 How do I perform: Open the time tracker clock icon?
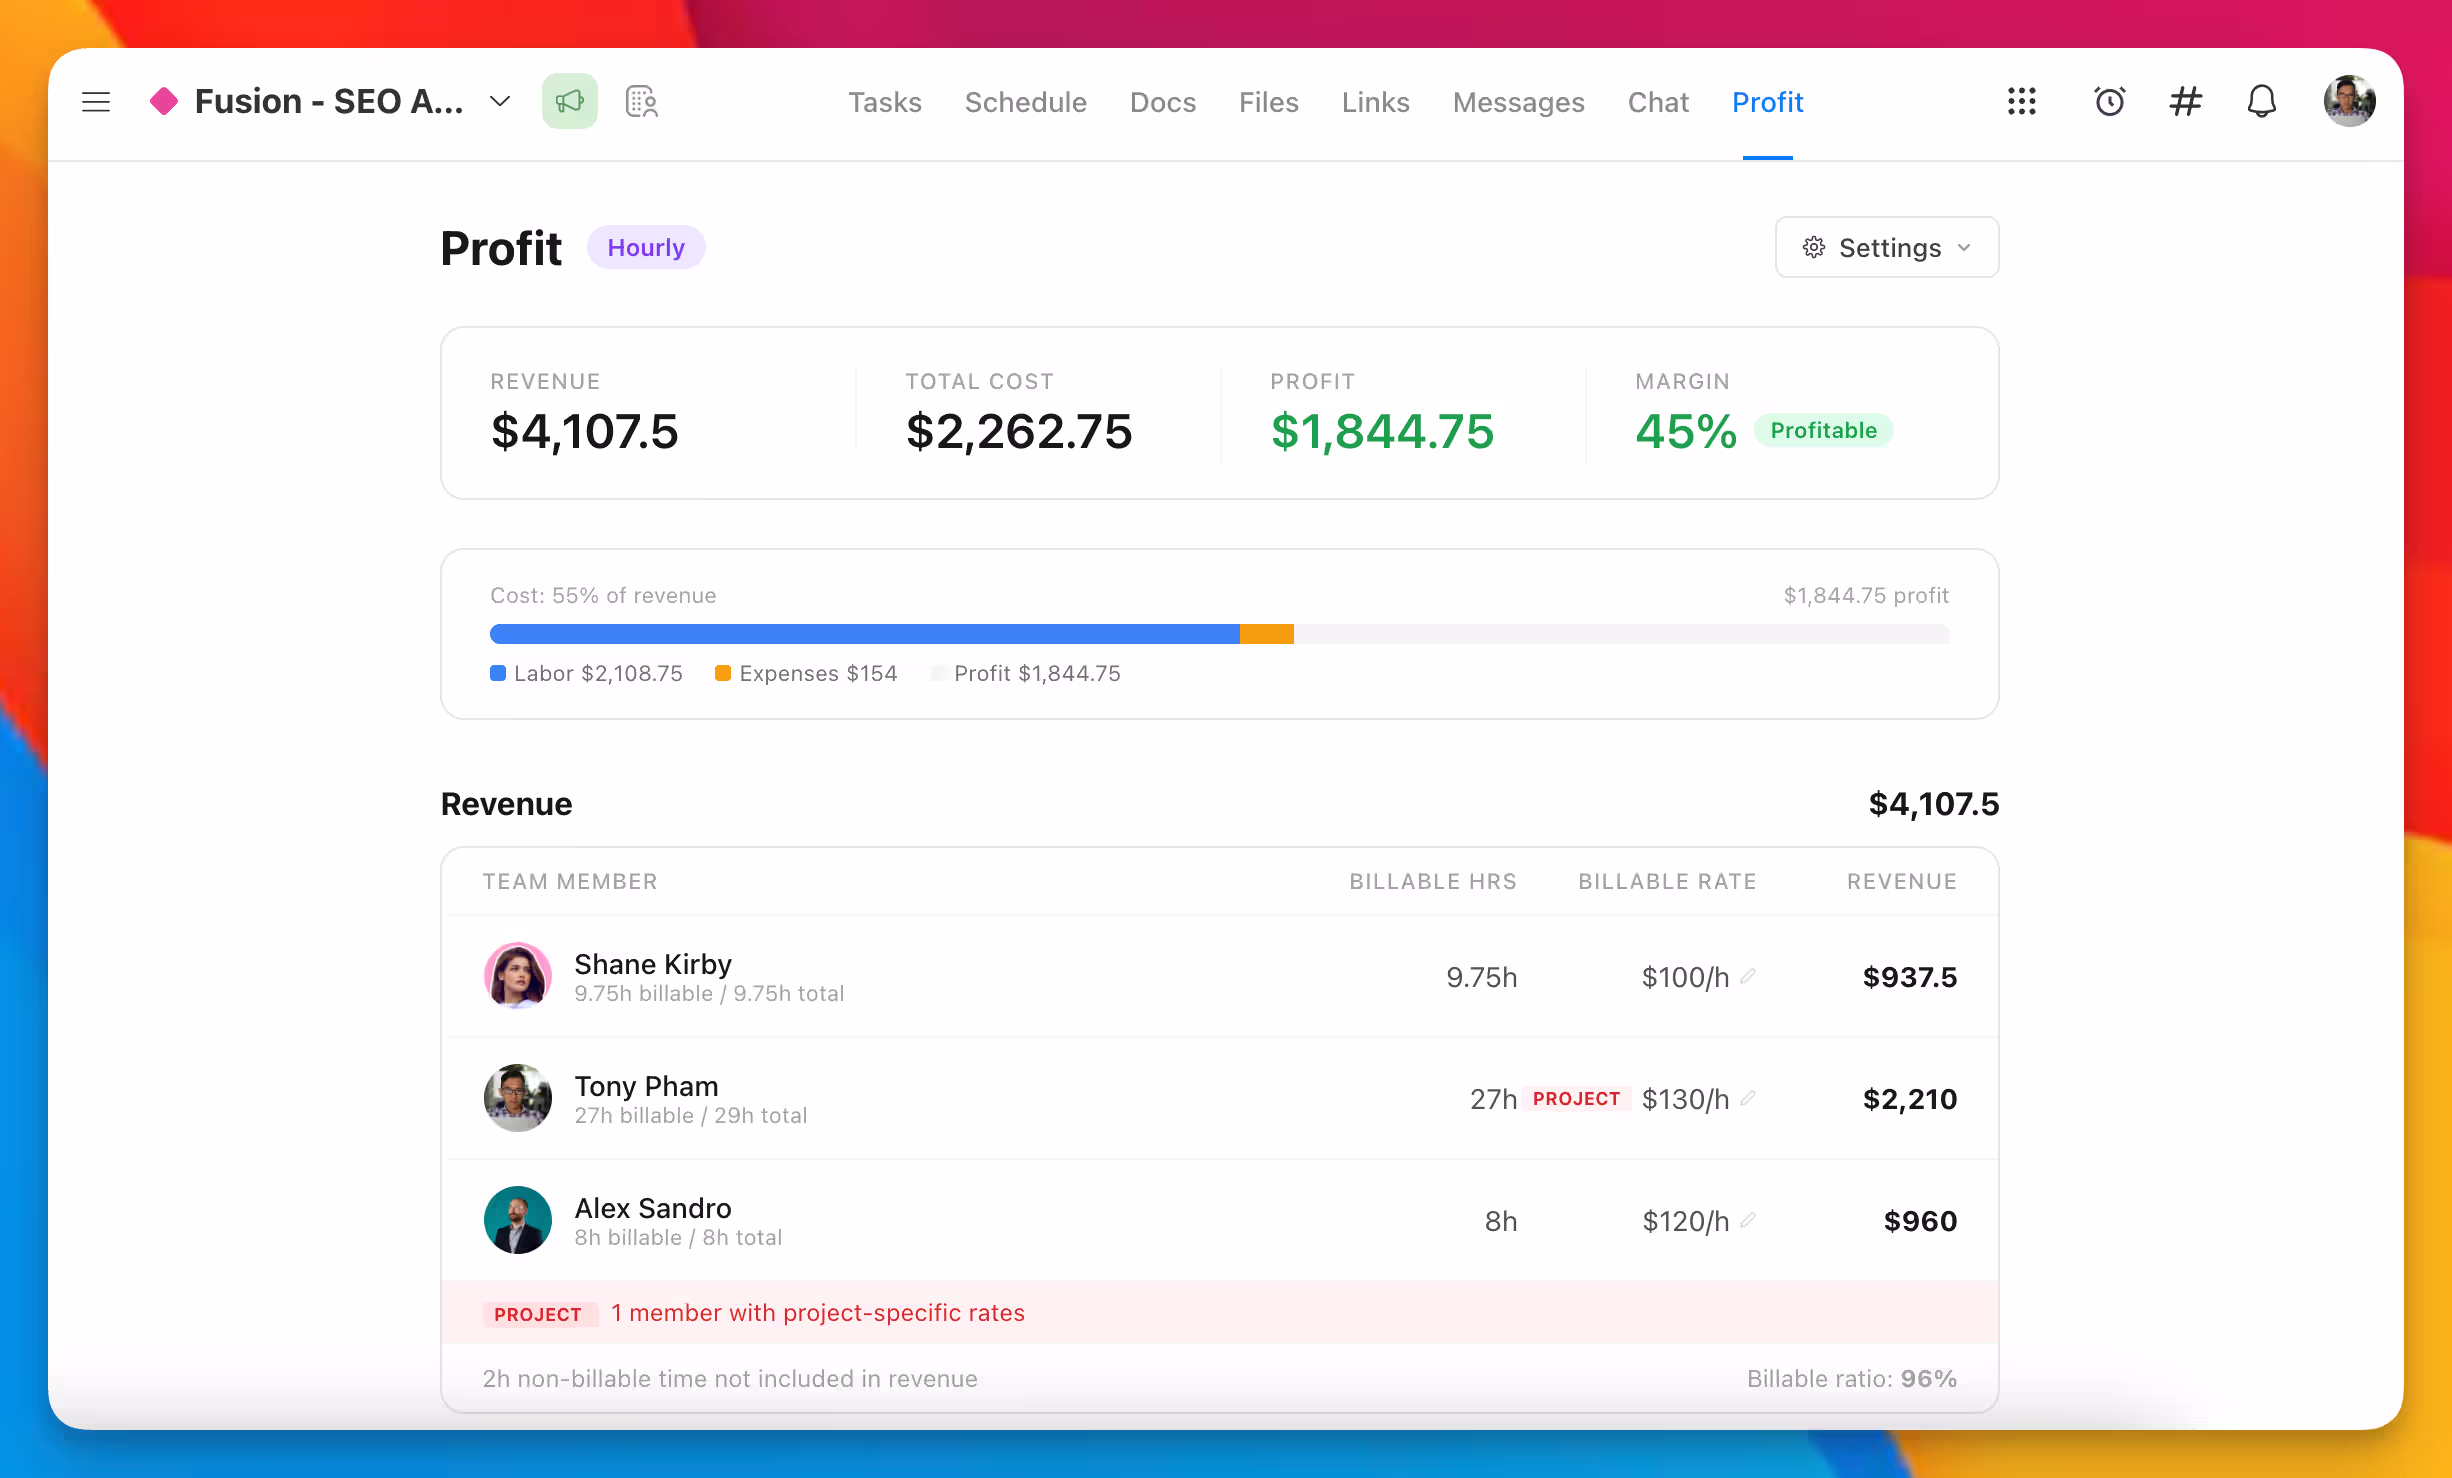[x=2109, y=101]
